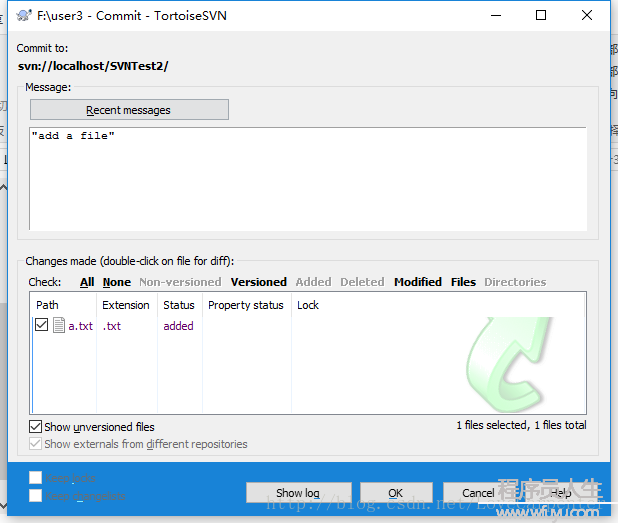Confirm the commit with OK

point(396,493)
